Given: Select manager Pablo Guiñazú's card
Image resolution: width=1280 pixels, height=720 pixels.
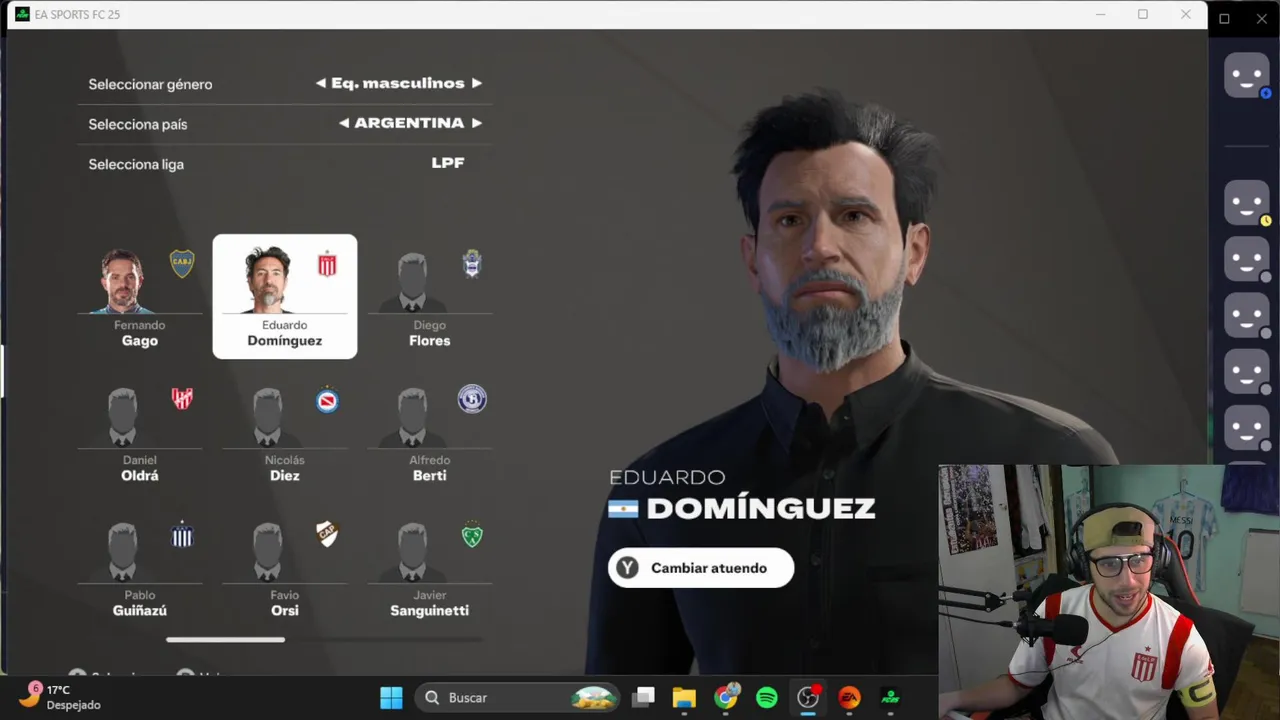Looking at the screenshot, I should pyautogui.click(x=140, y=568).
